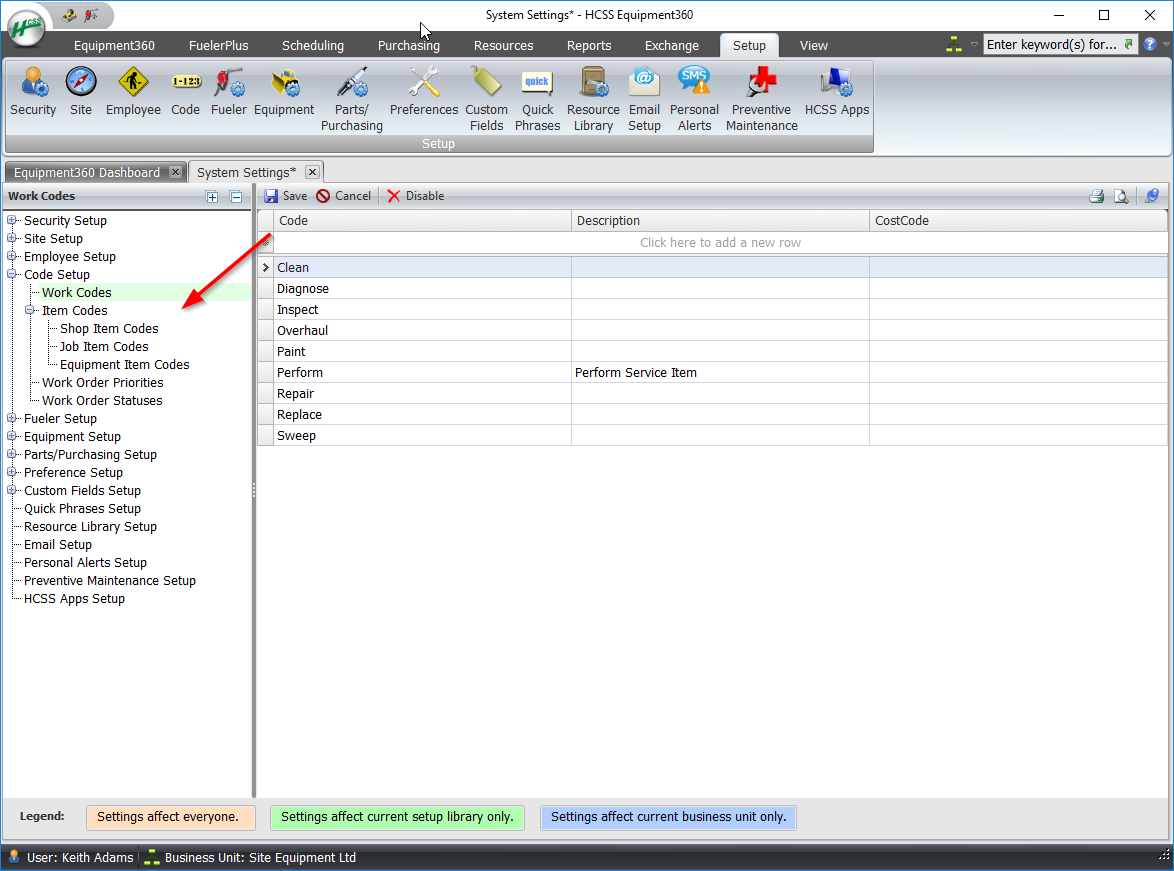The height and width of the screenshot is (871, 1174).
Task: Select Quick Phrases Setup in the tree
Action: tap(82, 509)
